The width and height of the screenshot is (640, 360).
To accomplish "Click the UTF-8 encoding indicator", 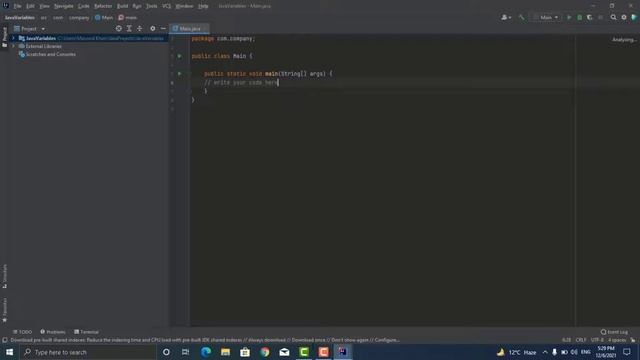I will click(597, 340).
